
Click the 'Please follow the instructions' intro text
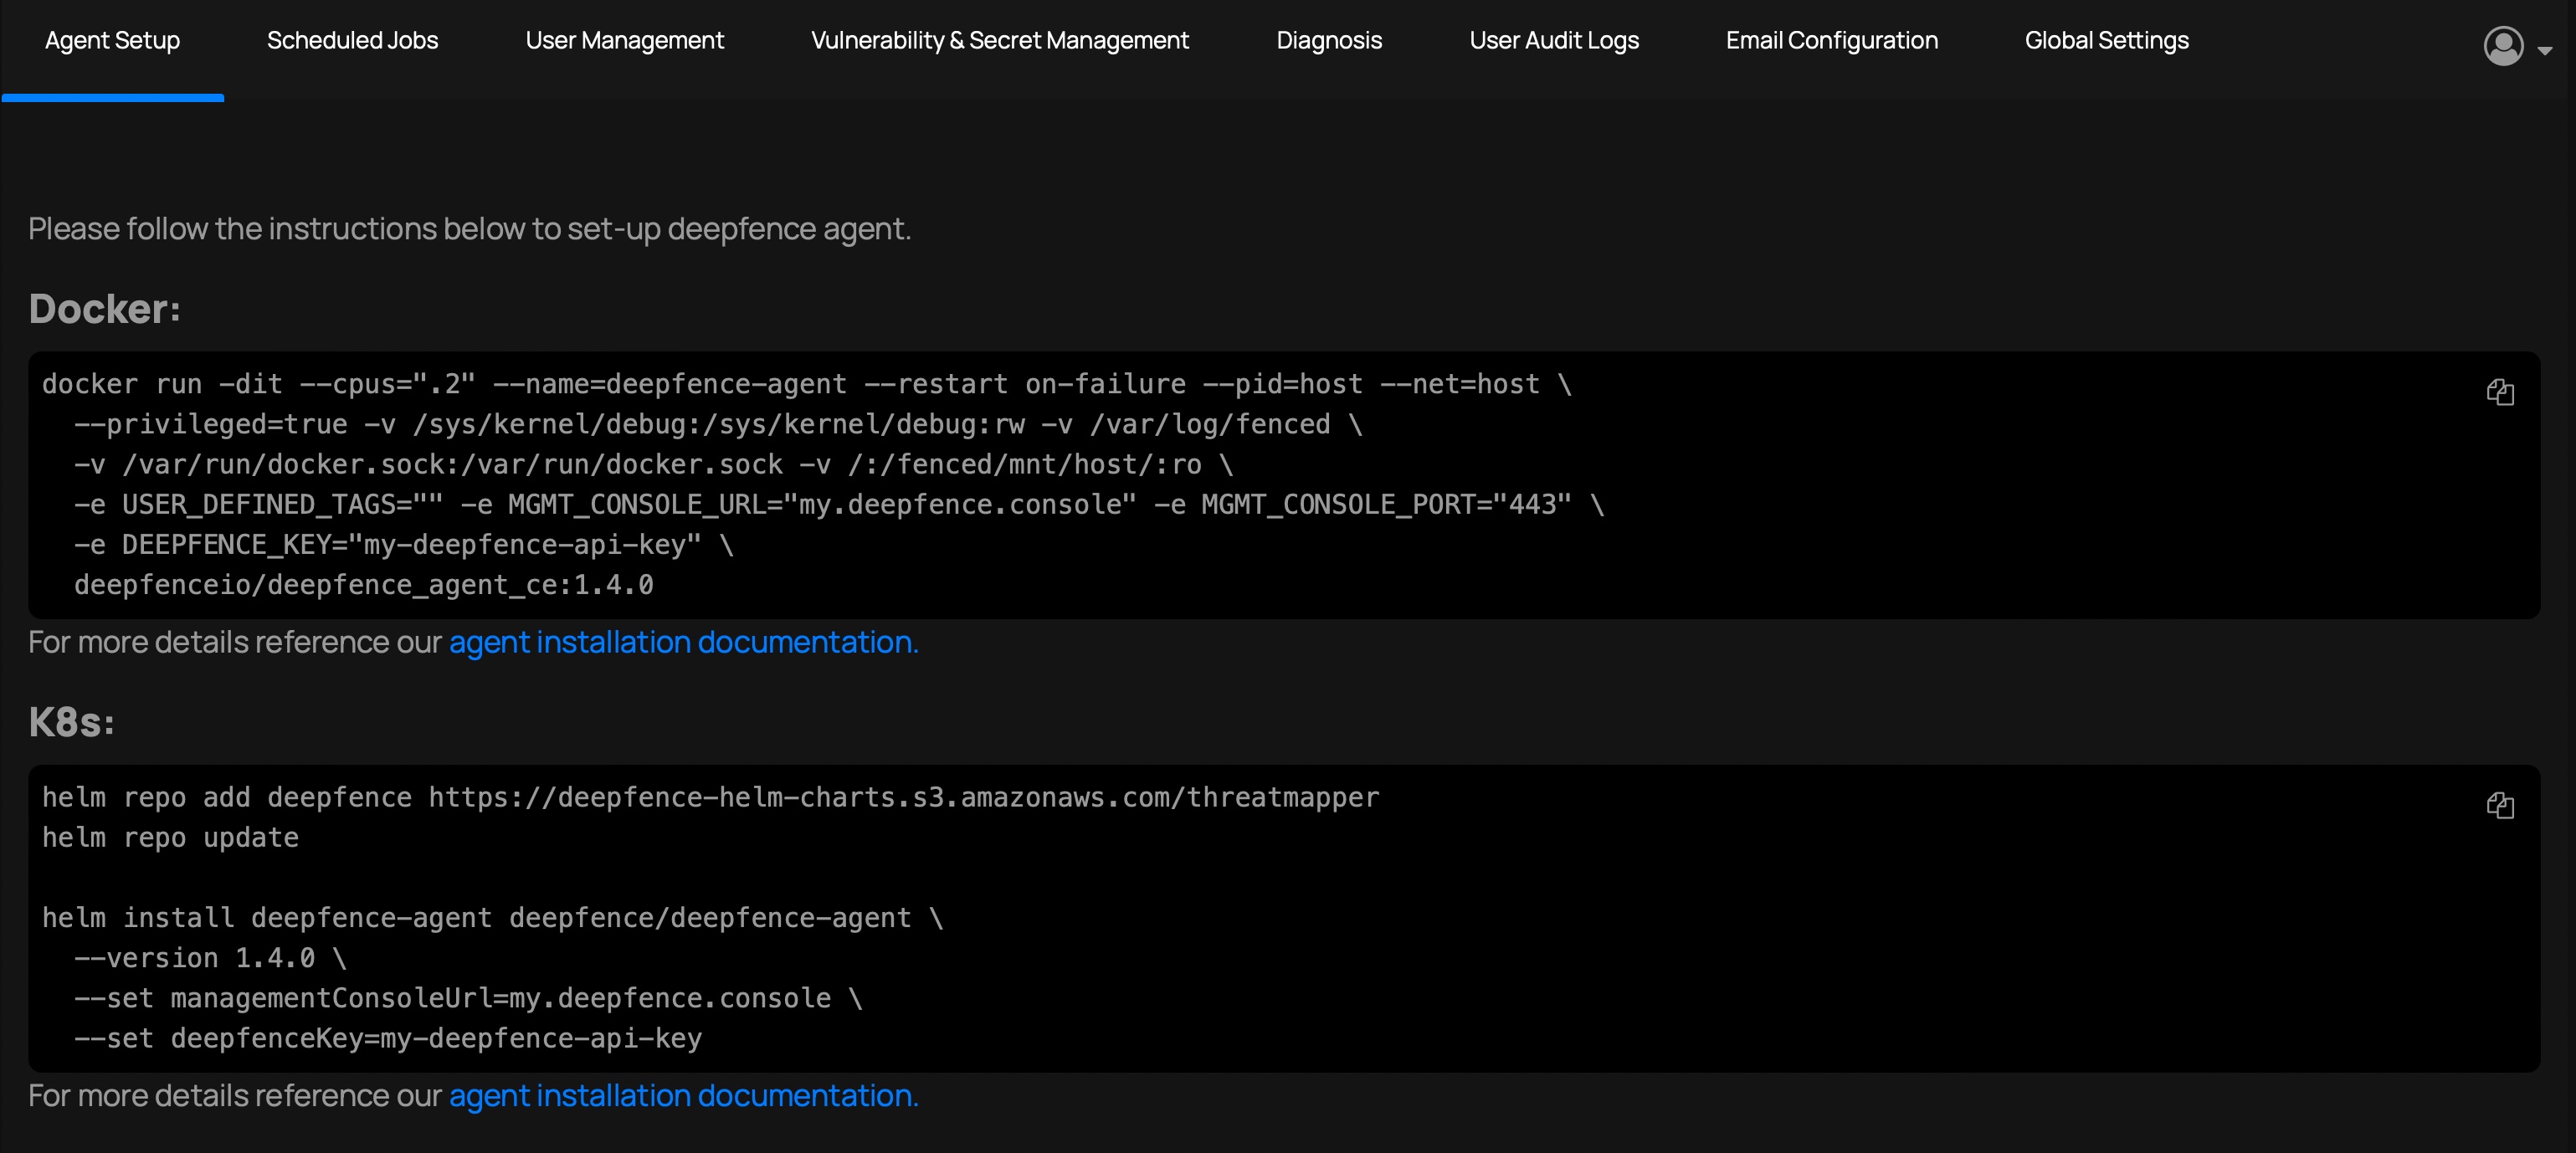tap(469, 229)
